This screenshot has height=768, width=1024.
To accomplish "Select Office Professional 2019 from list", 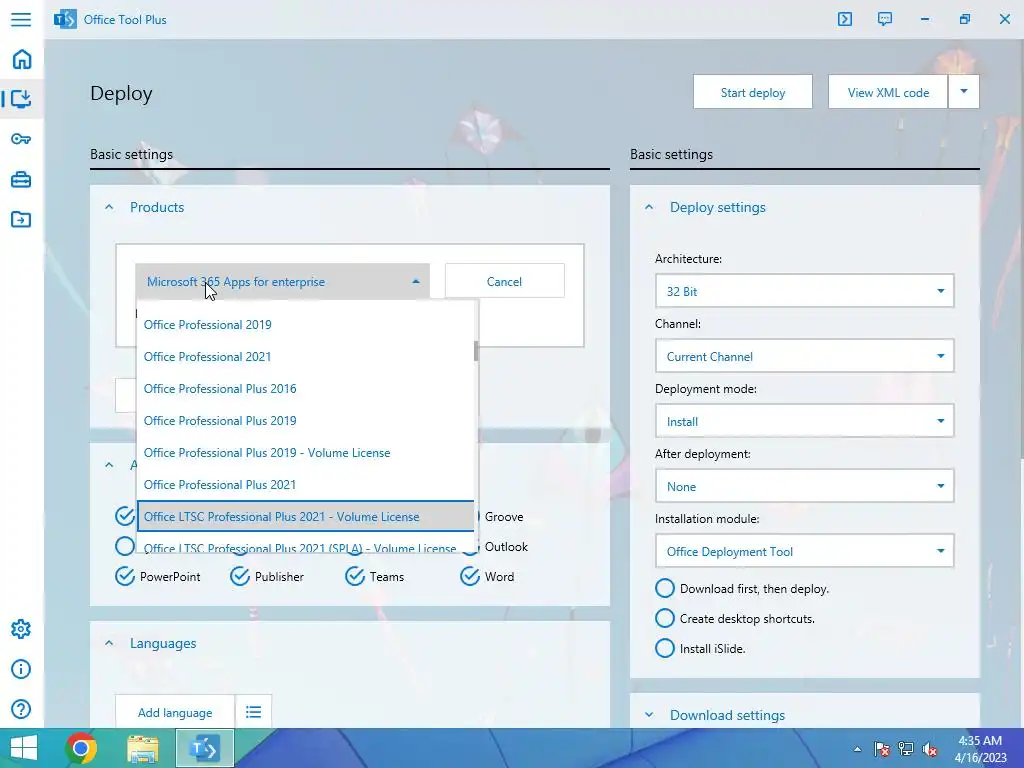I will tap(305, 325).
